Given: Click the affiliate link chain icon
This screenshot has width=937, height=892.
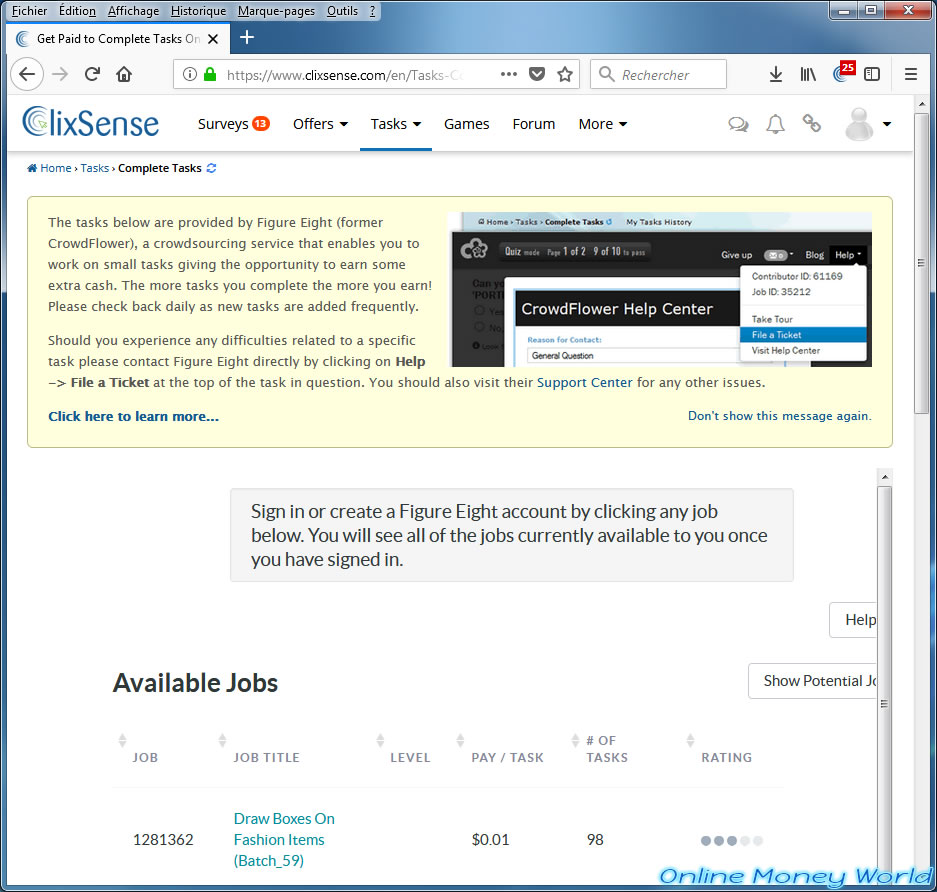Looking at the screenshot, I should pyautogui.click(x=812, y=123).
